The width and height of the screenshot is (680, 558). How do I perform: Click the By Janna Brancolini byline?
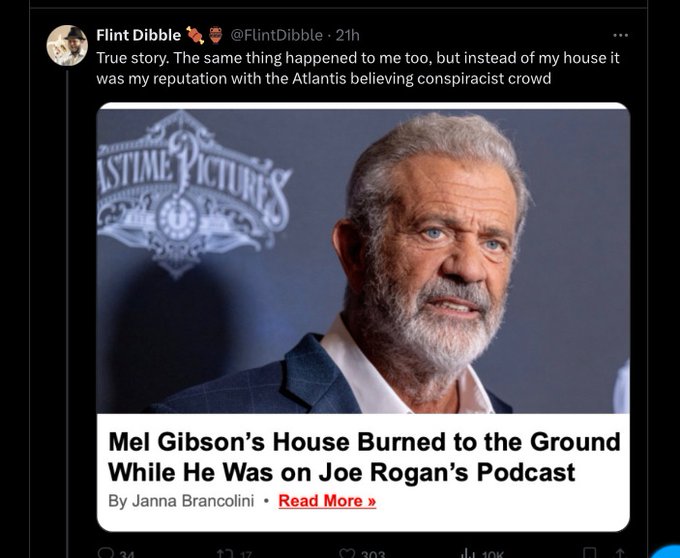(184, 501)
